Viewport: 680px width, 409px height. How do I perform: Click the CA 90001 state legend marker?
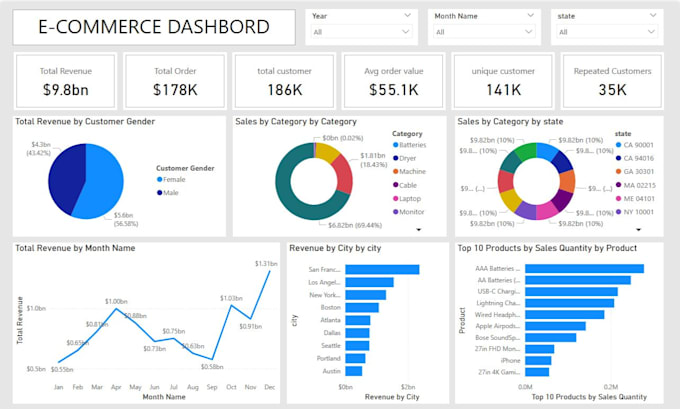click(x=618, y=145)
